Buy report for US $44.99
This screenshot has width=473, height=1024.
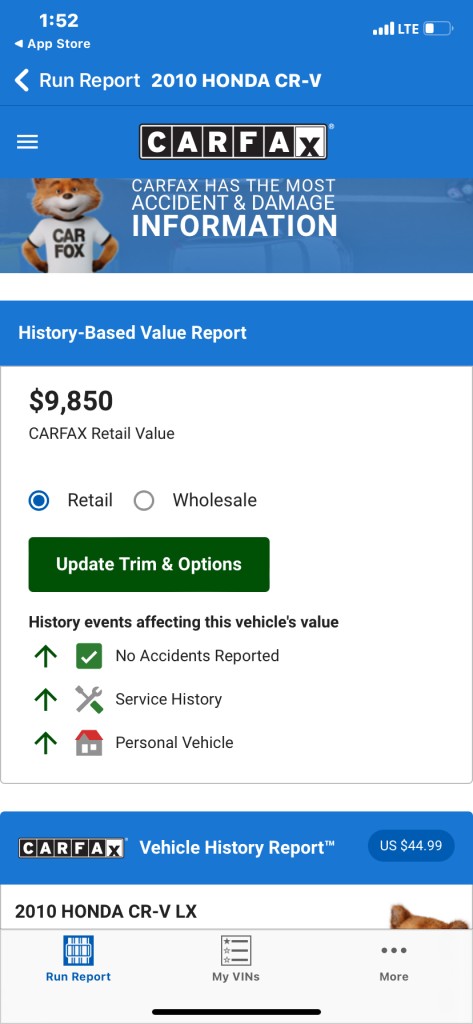pyautogui.click(x=411, y=846)
